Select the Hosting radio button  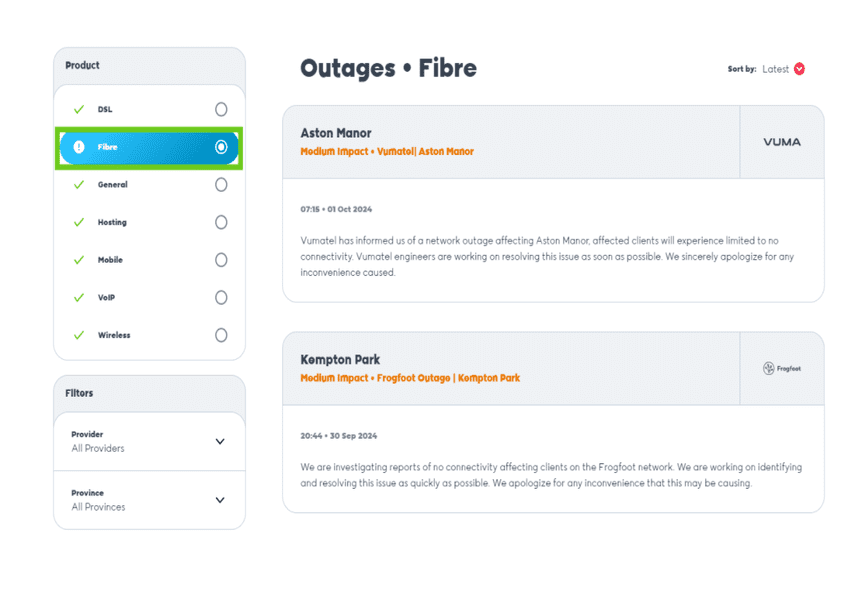pos(221,222)
